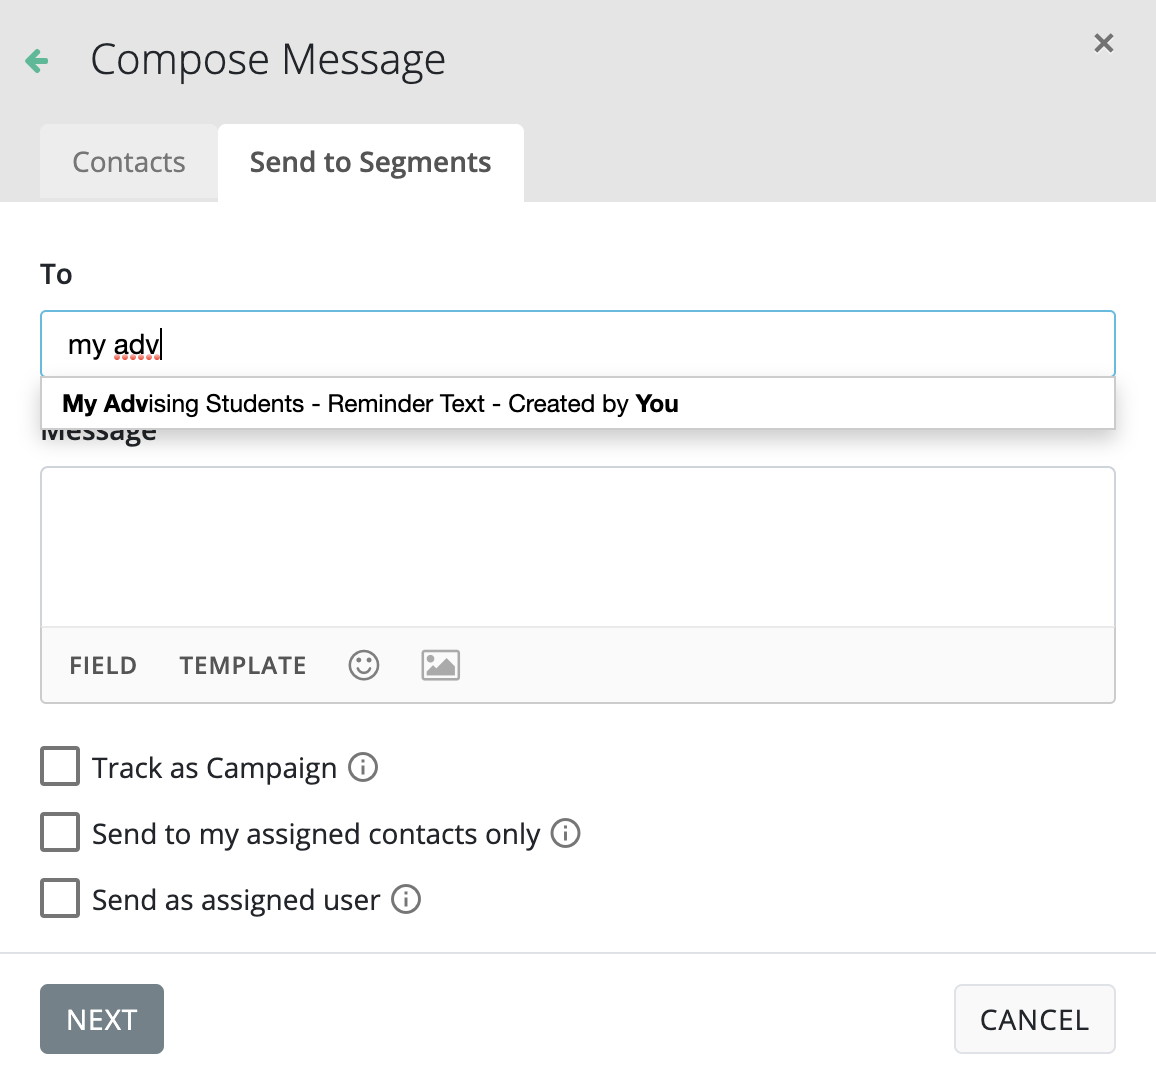
Task: Switch to the Contacts tab
Action: click(x=129, y=162)
